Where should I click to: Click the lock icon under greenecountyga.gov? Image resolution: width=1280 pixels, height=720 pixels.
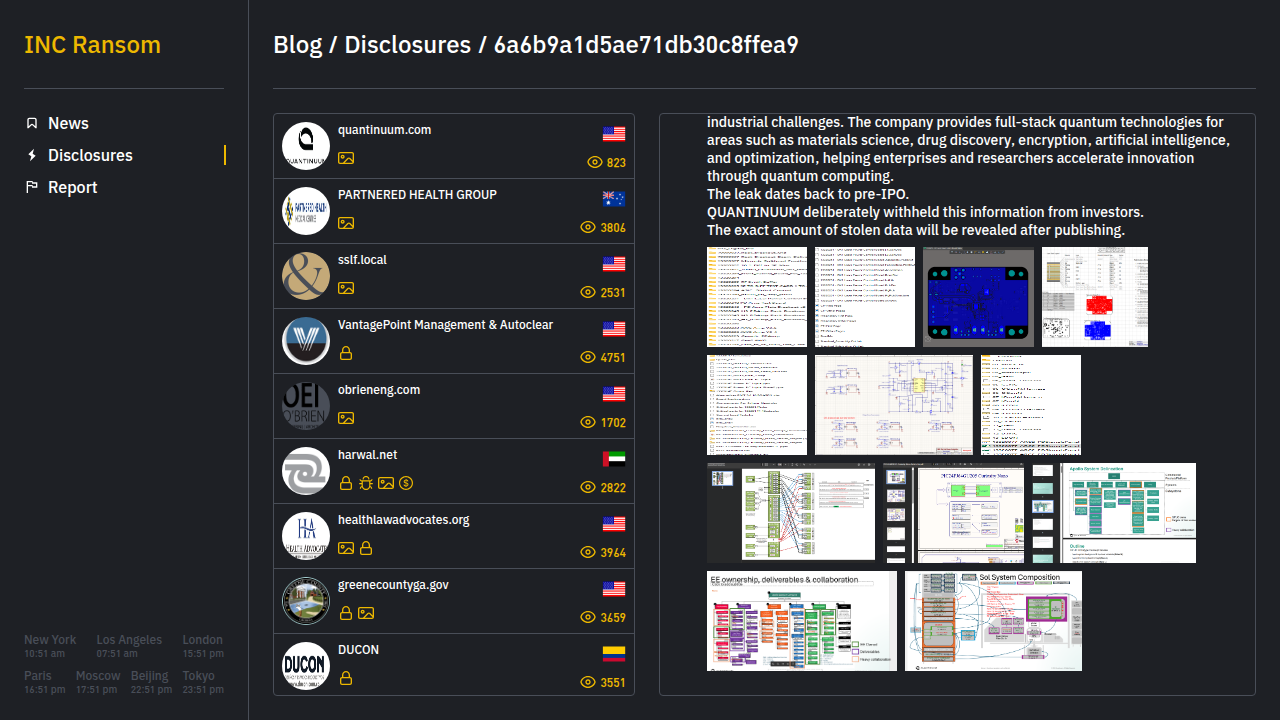[346, 613]
